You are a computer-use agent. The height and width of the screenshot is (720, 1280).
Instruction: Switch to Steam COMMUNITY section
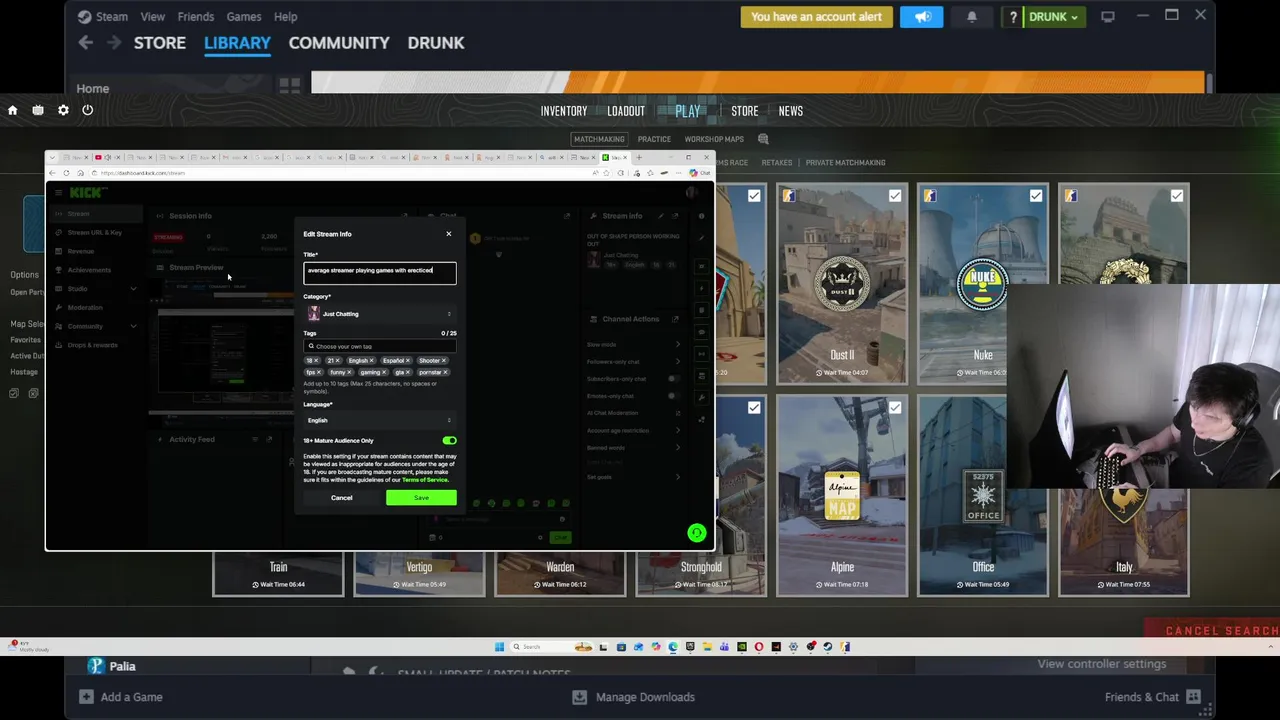click(339, 43)
